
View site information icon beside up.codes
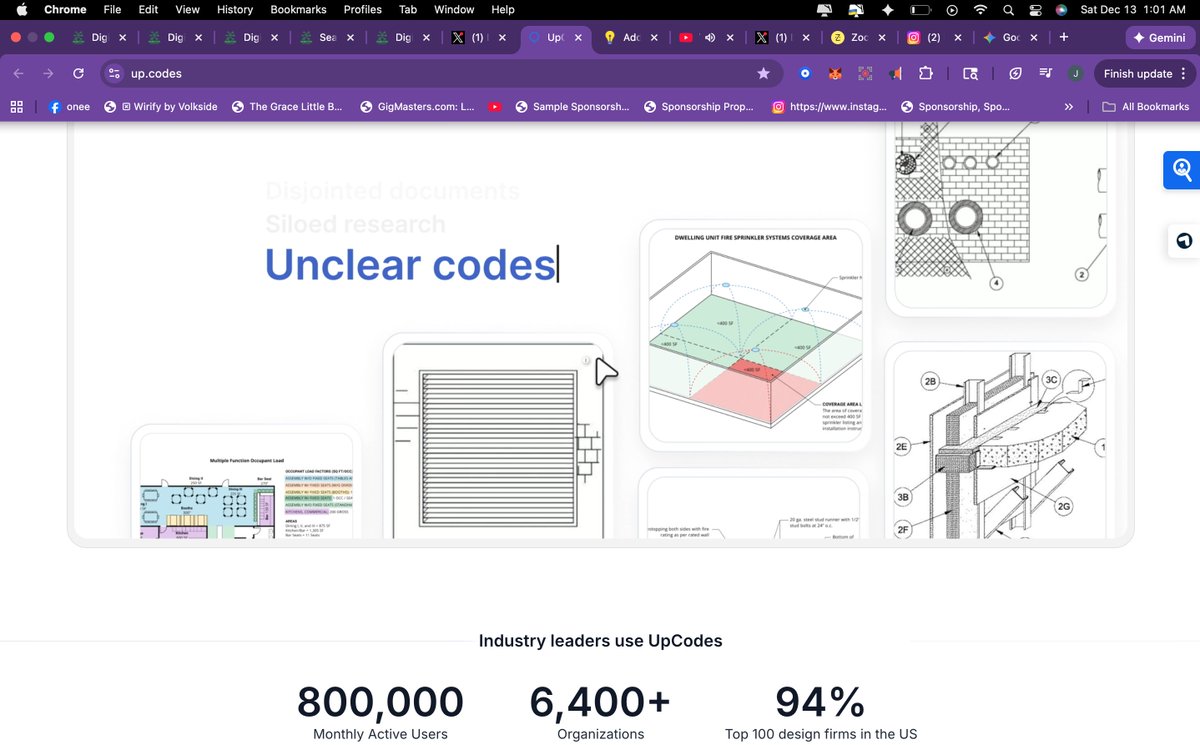coord(114,74)
